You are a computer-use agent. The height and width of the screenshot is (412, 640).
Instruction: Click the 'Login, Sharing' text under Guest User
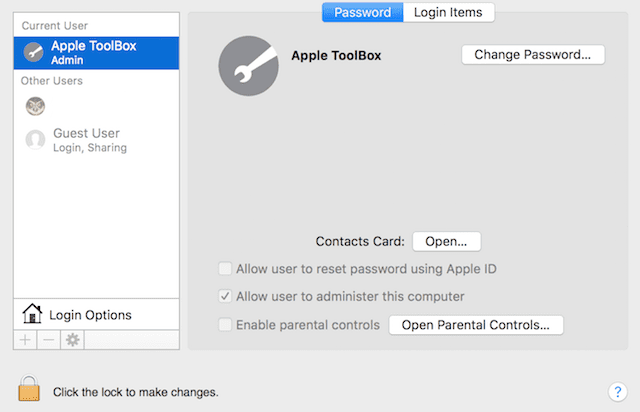pos(90,147)
